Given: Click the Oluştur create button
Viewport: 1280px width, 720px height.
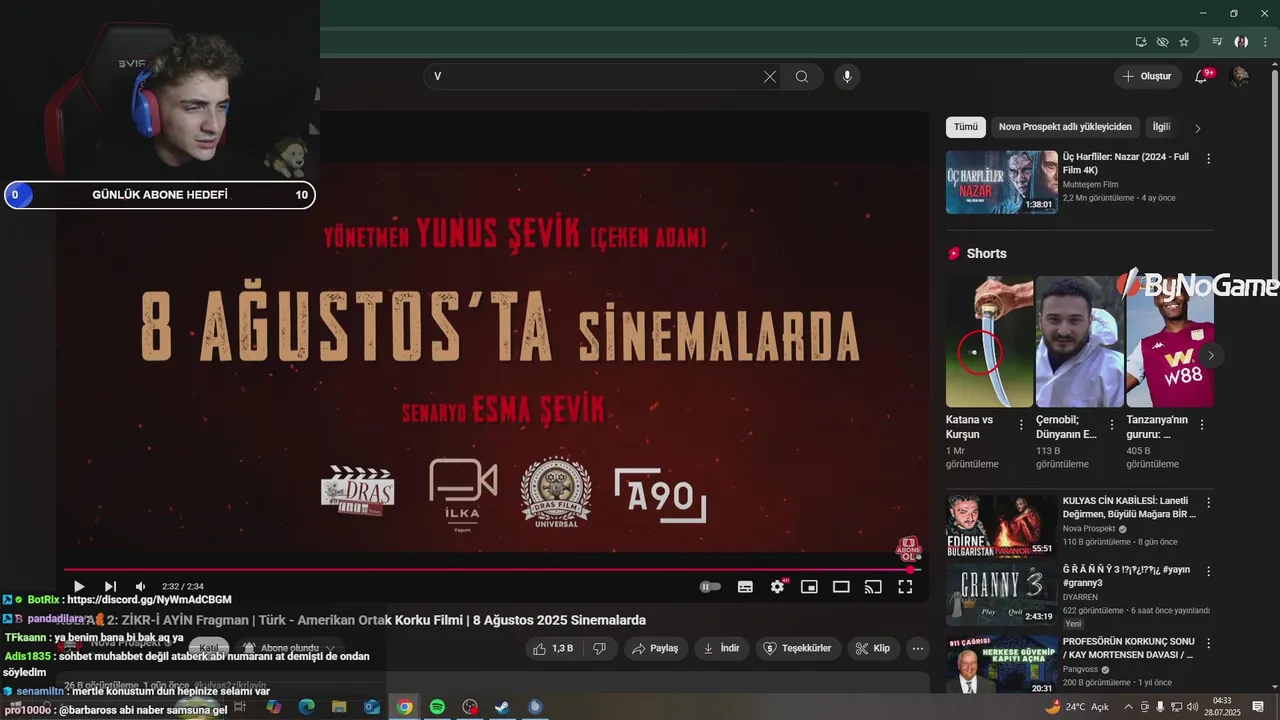Looking at the screenshot, I should click(x=1147, y=77).
